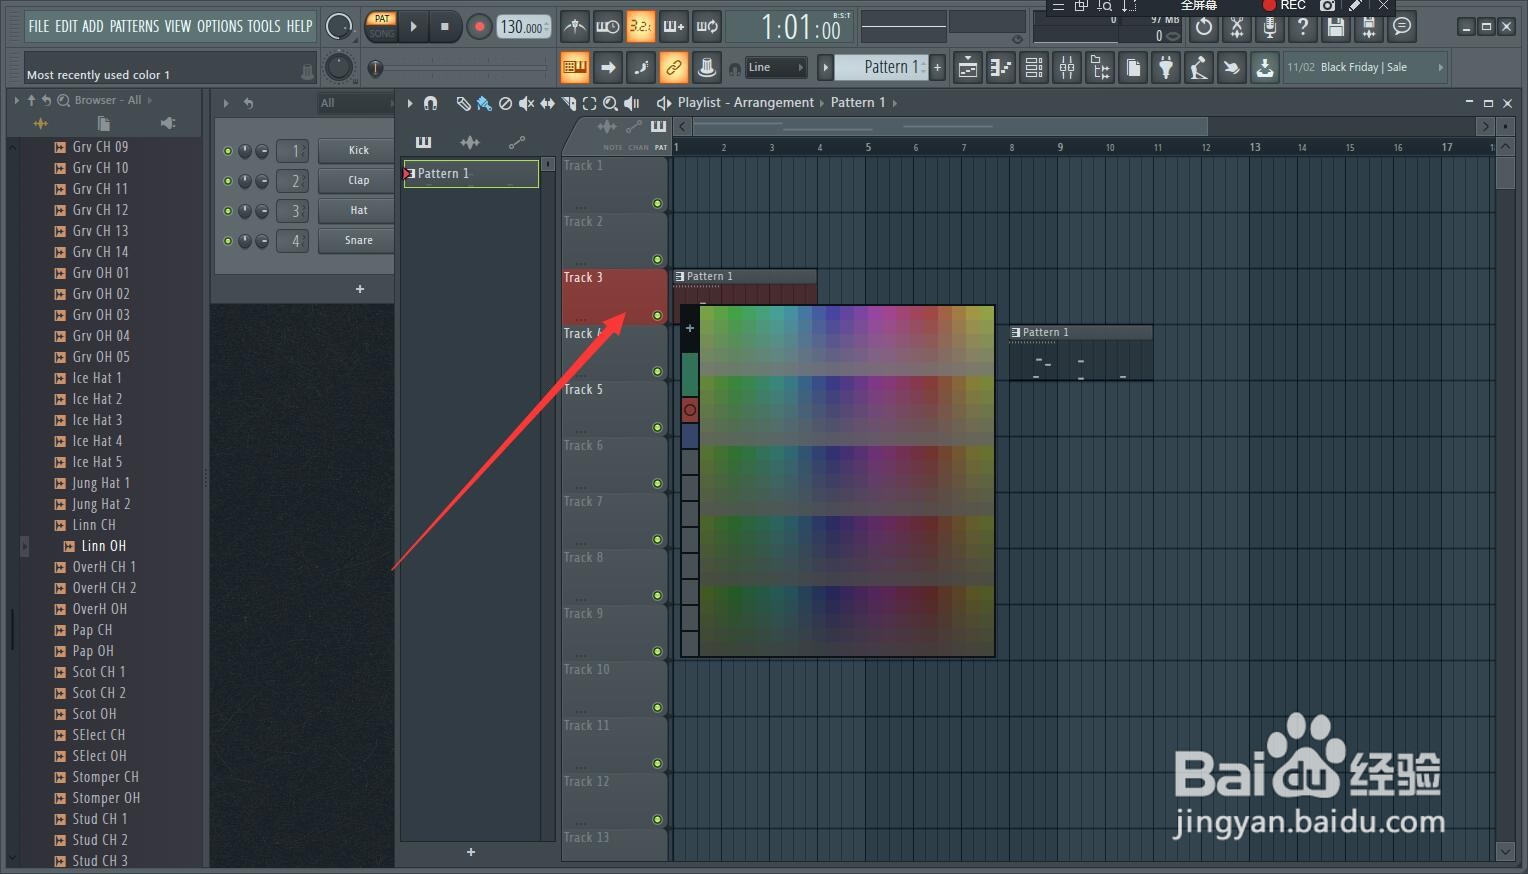Select the playlist Slice tool
The height and width of the screenshot is (874, 1528).
pos(568,103)
